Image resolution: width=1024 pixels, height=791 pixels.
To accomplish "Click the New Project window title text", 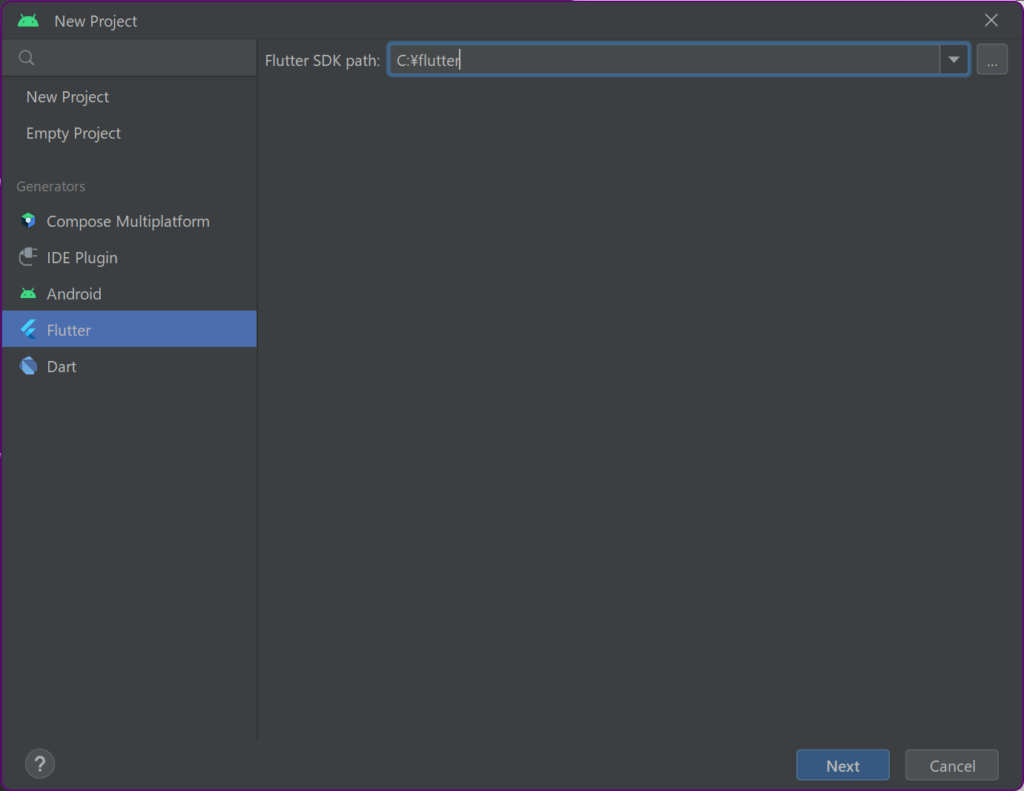I will [95, 21].
